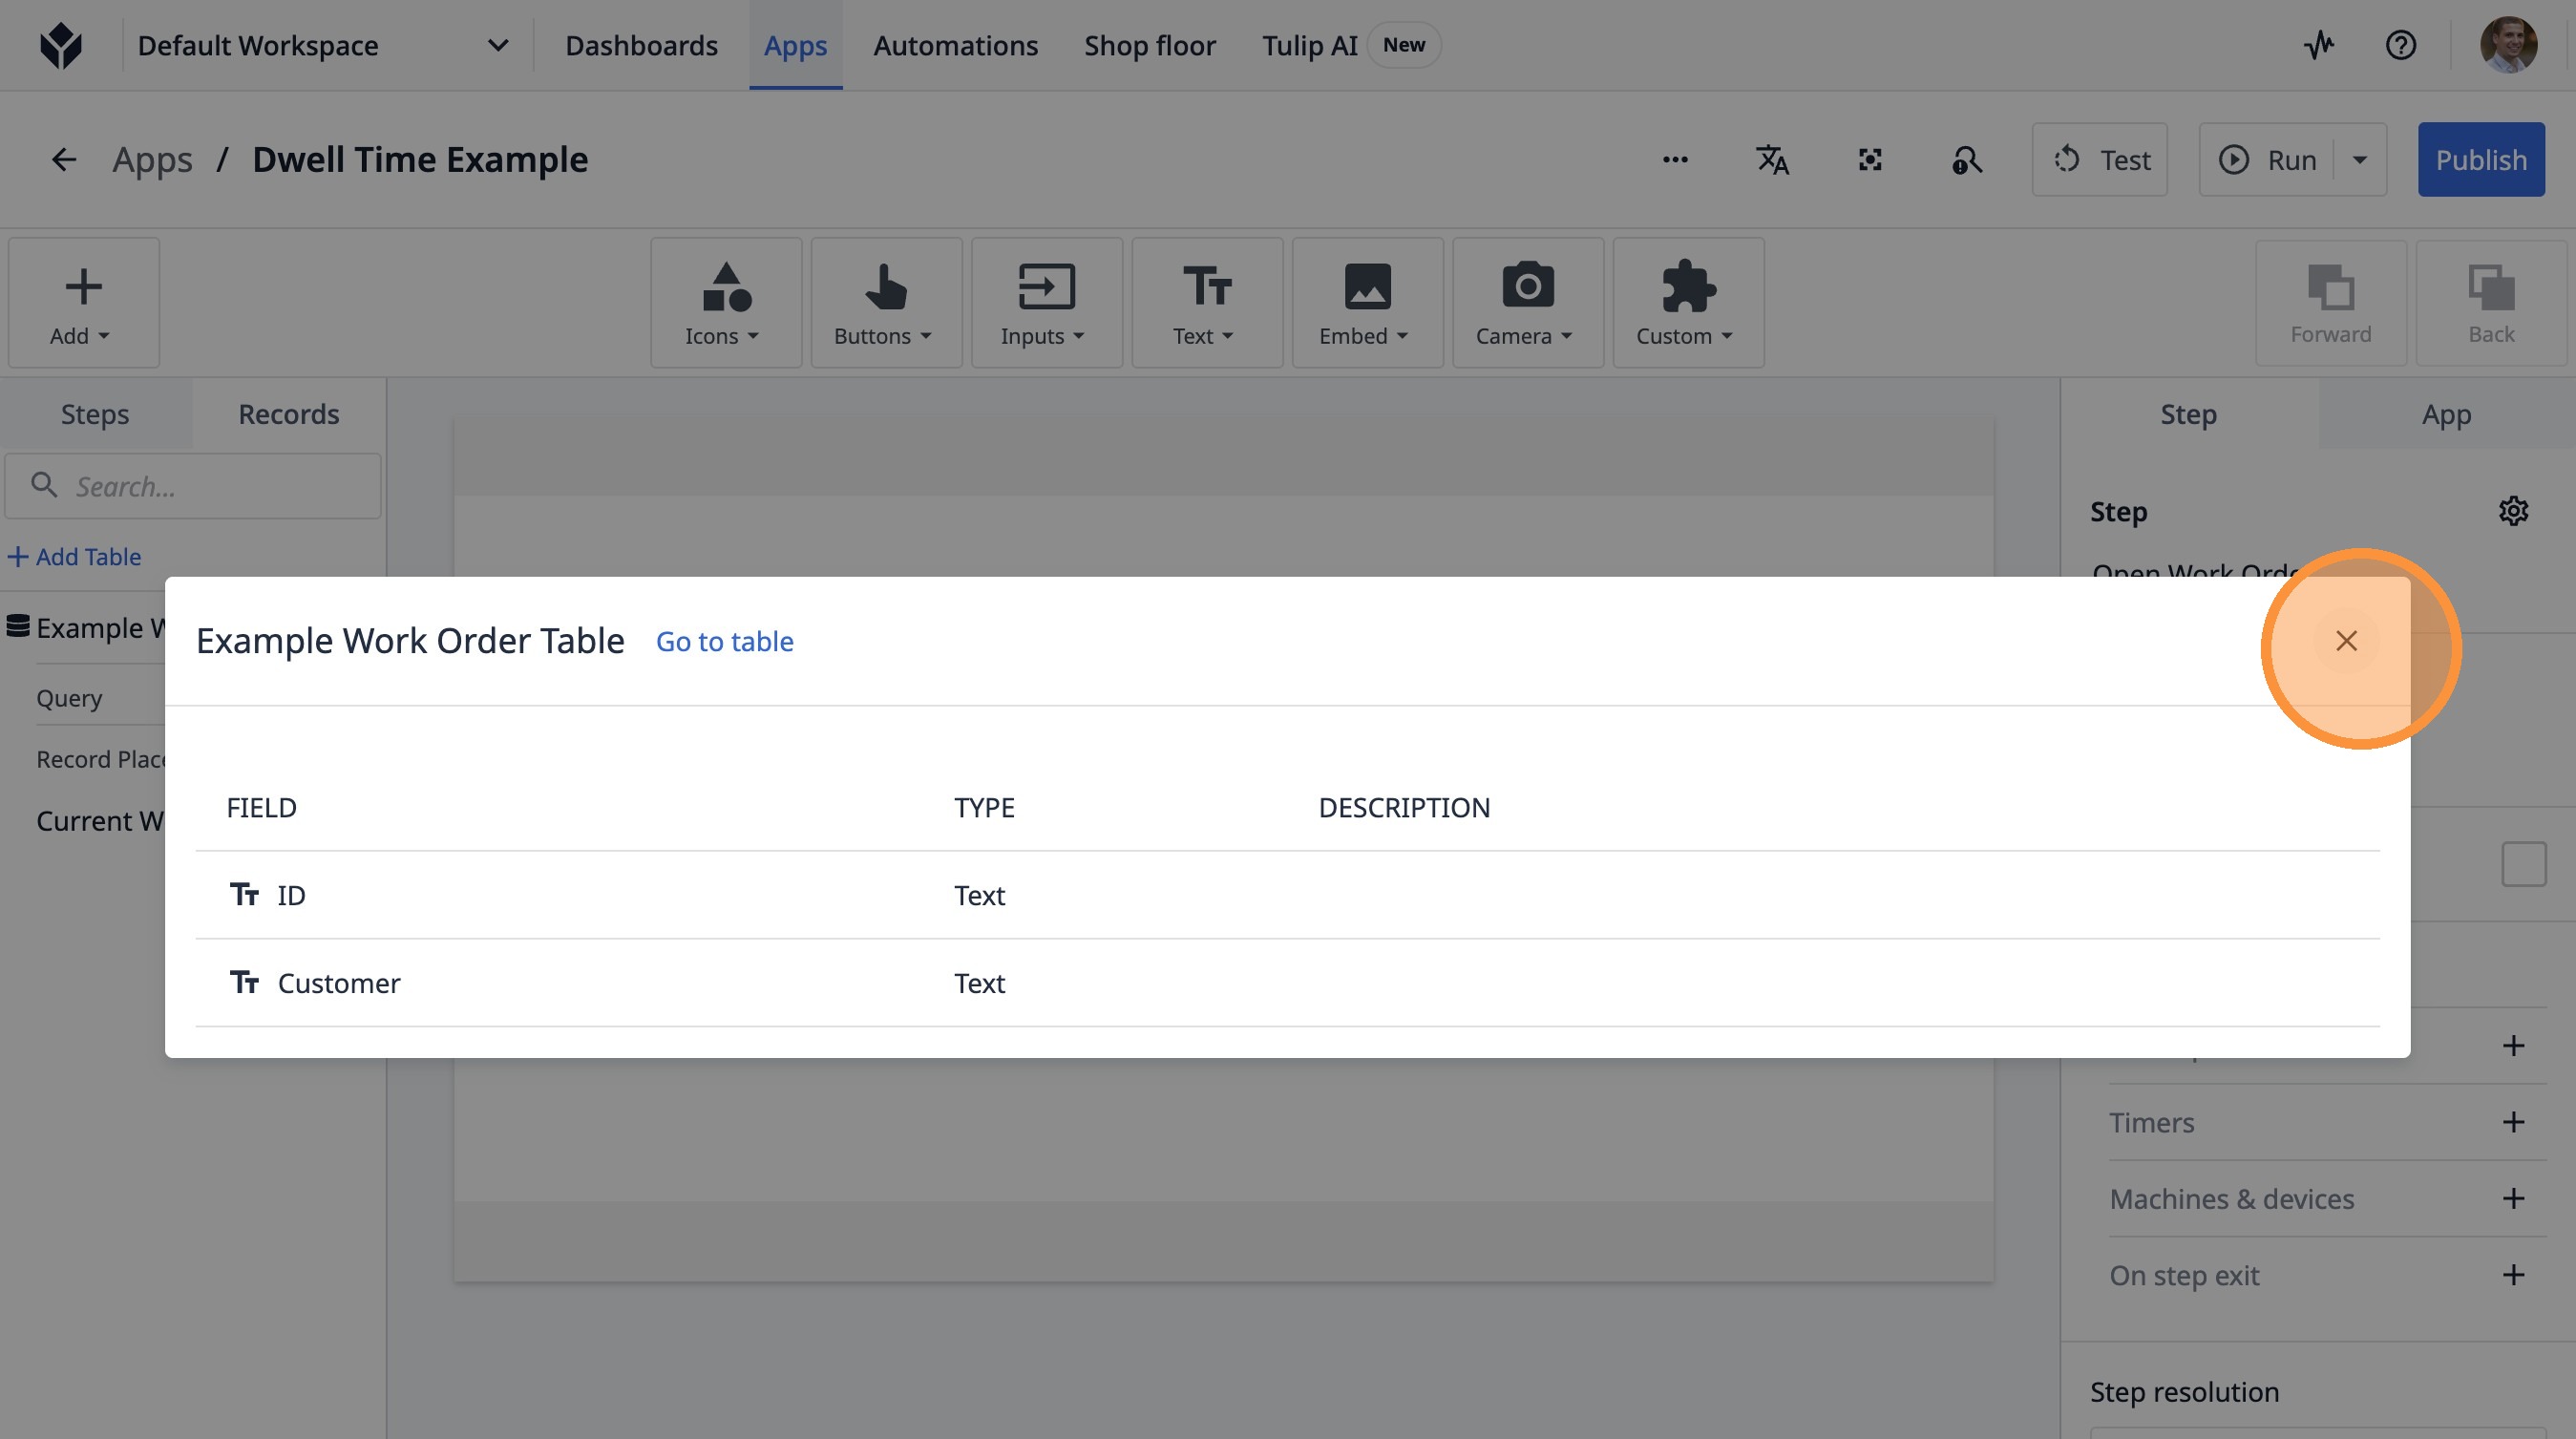Add a Machines & devices trigger
Viewport: 2576px width, 1439px height.
tap(2513, 1198)
